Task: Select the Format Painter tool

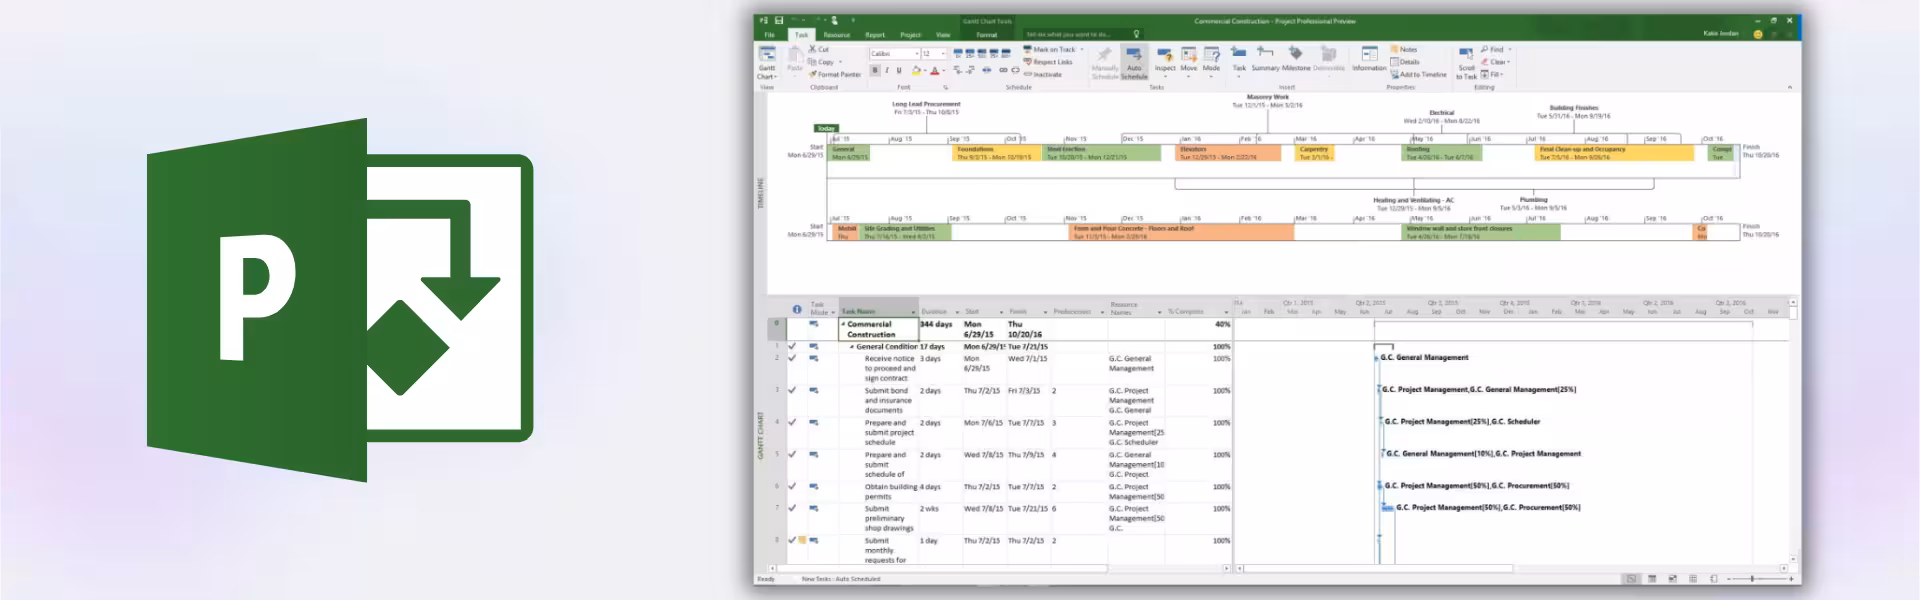Action: (835, 74)
